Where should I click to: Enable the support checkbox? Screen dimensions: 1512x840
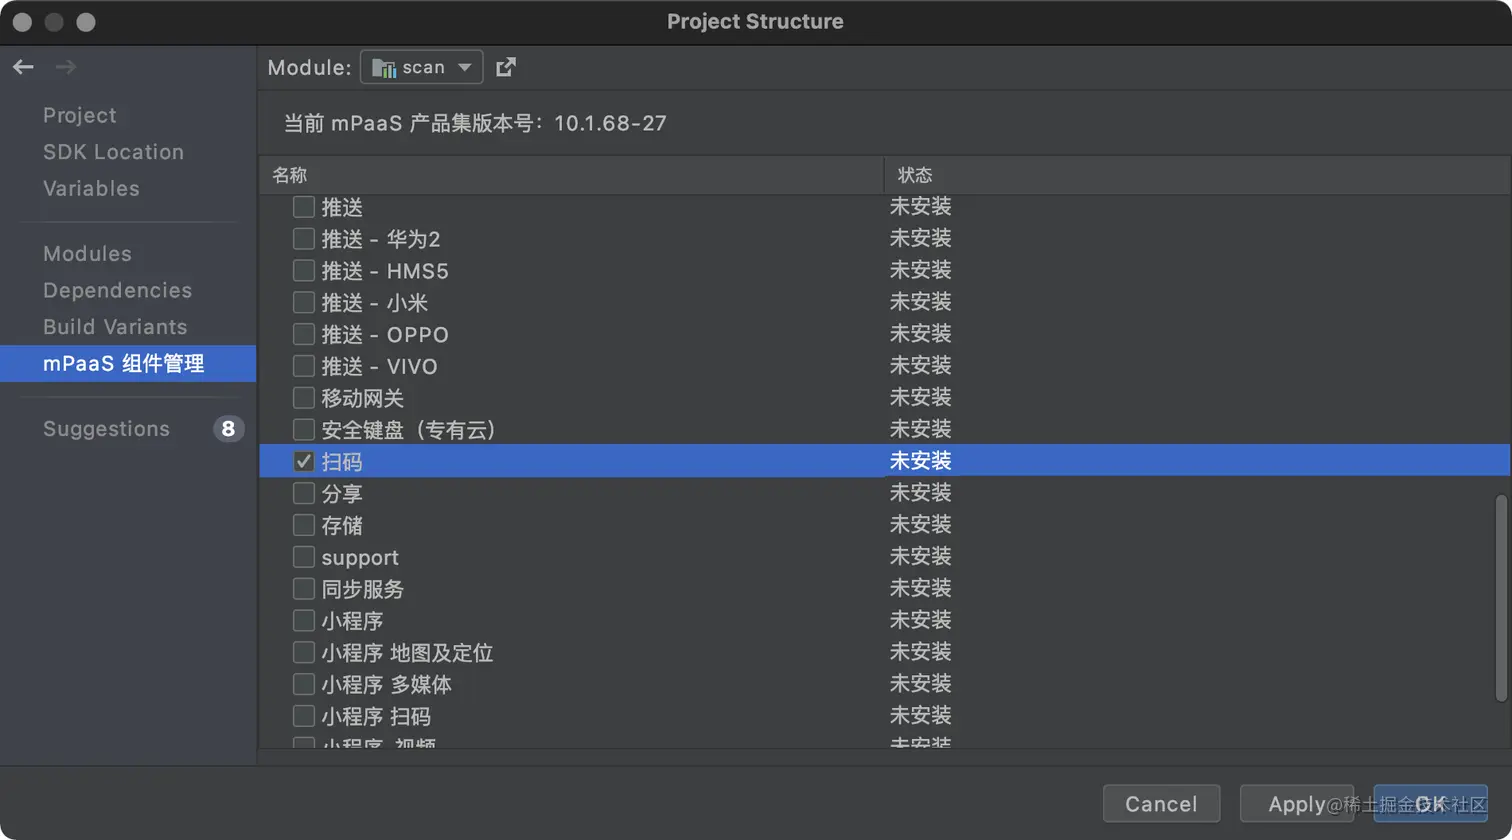pos(304,557)
